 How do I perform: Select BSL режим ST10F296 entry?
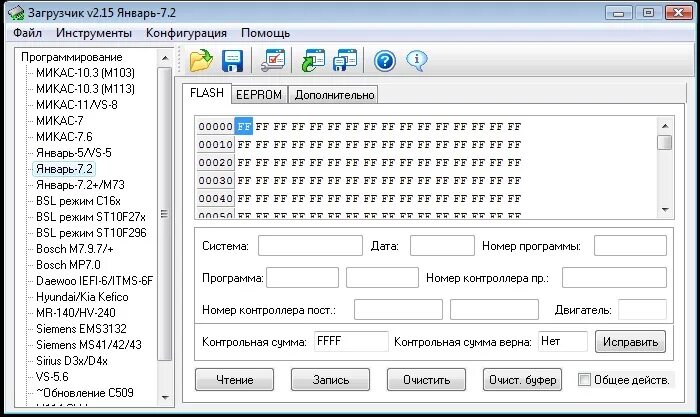(91, 233)
